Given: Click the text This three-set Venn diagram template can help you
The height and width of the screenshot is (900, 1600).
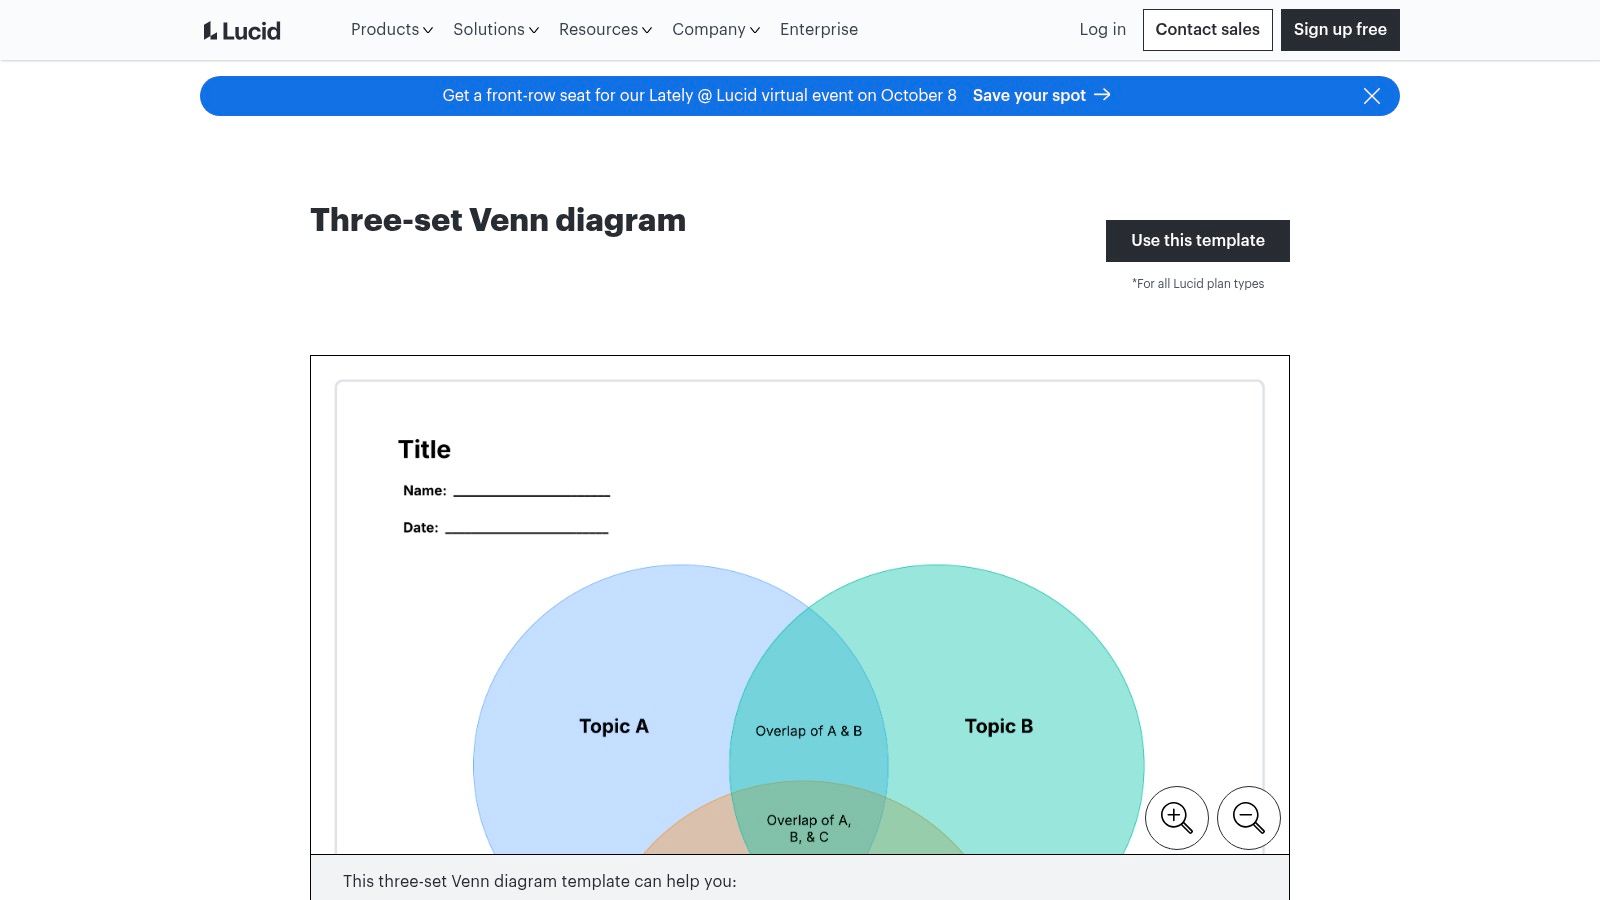Looking at the screenshot, I should [x=539, y=881].
